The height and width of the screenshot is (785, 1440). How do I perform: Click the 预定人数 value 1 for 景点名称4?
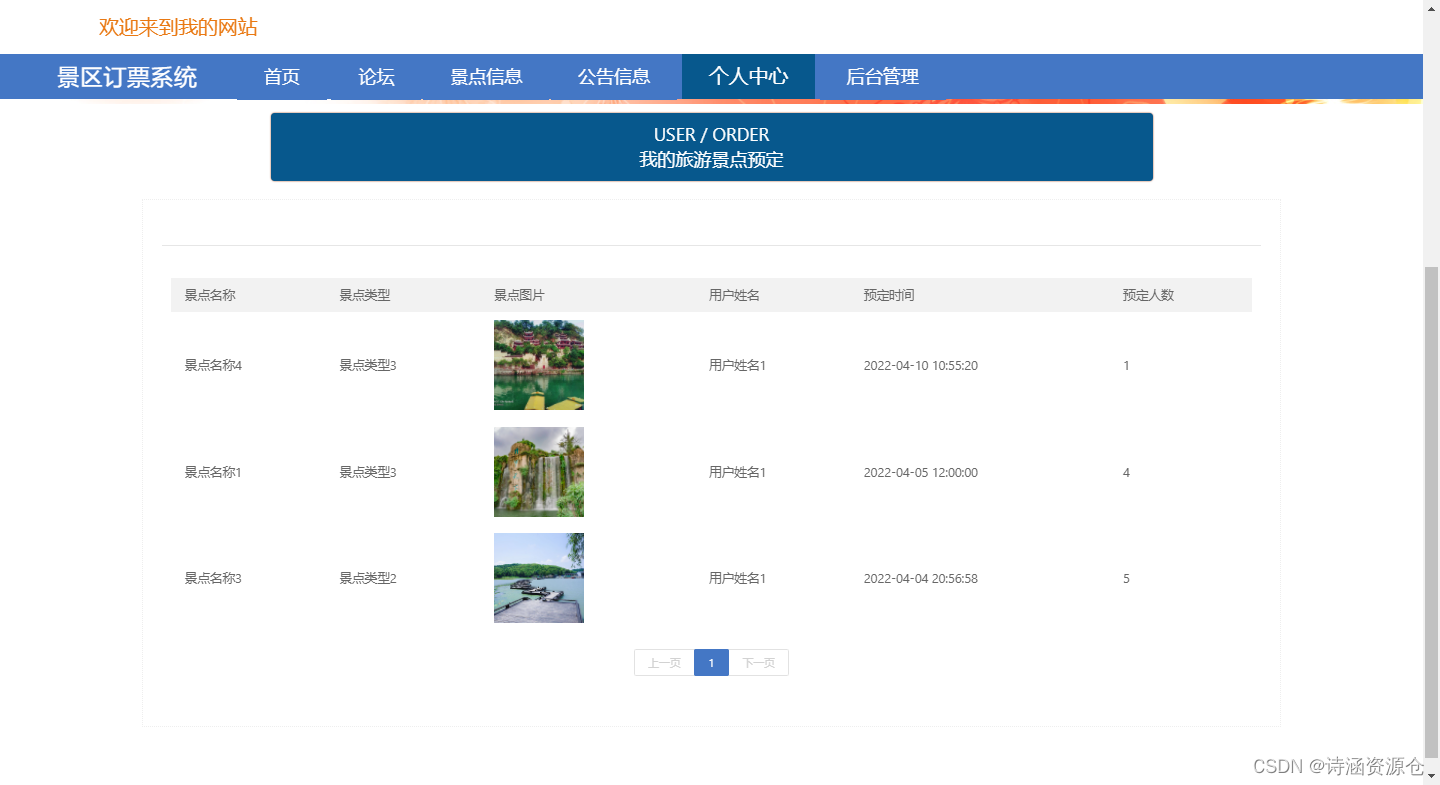coord(1126,365)
